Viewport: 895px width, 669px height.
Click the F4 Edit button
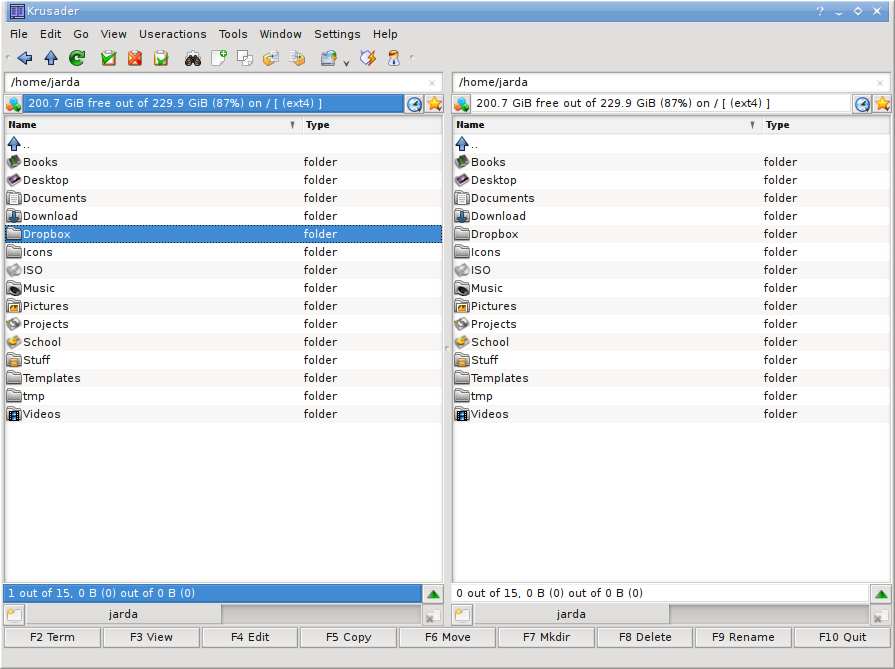[x=250, y=637]
